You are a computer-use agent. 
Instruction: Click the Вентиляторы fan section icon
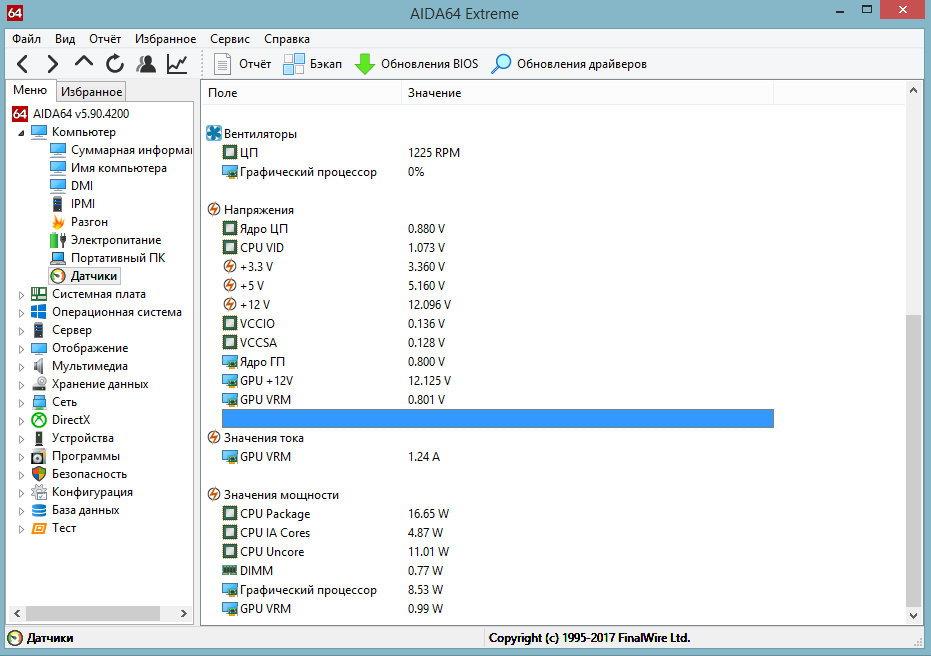coord(214,134)
